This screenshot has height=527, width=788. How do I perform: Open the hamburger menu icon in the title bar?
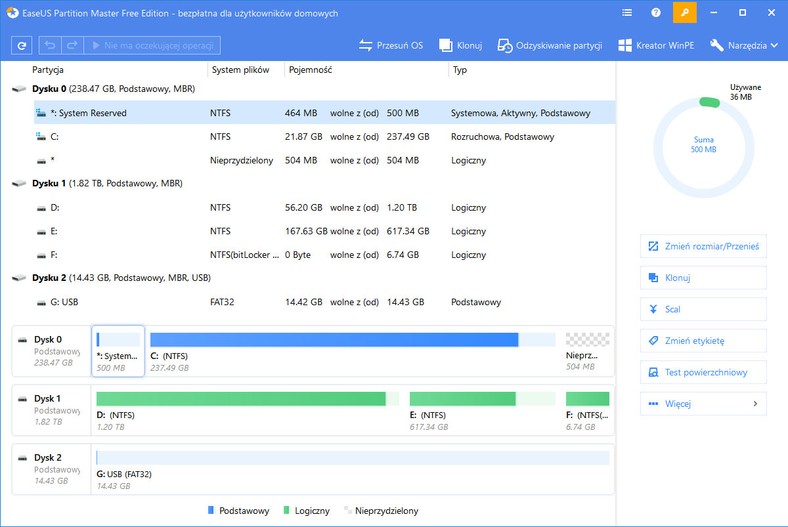coord(627,13)
